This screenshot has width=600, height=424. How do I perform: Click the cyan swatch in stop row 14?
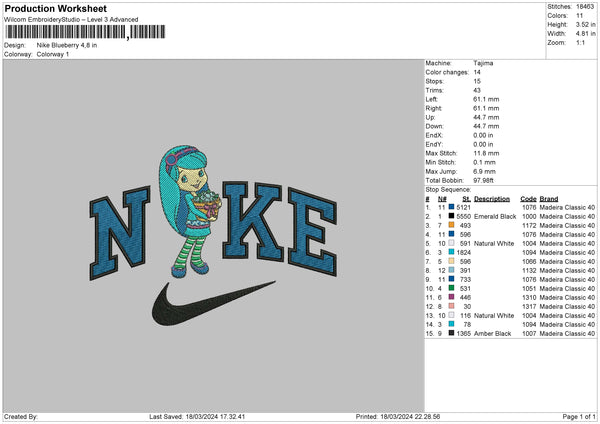point(451,324)
